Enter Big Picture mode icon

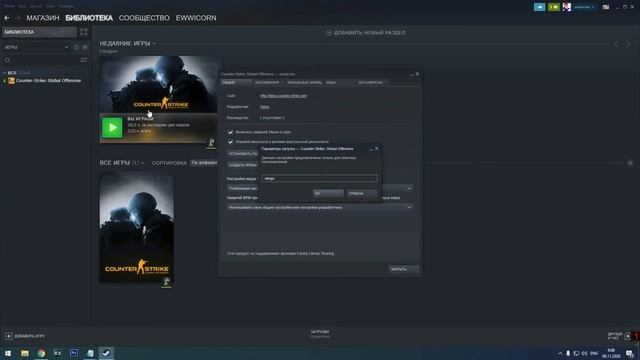tap(606, 7)
